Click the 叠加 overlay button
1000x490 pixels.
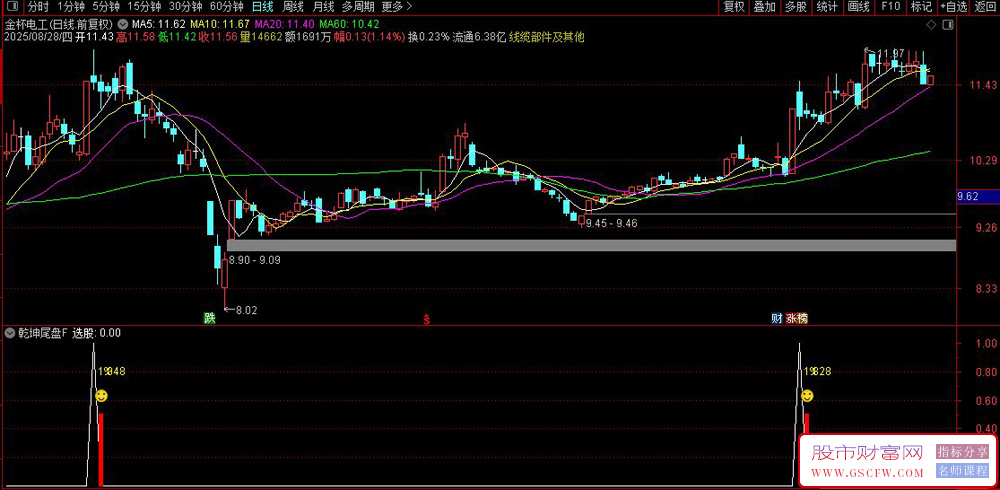tap(764, 7)
